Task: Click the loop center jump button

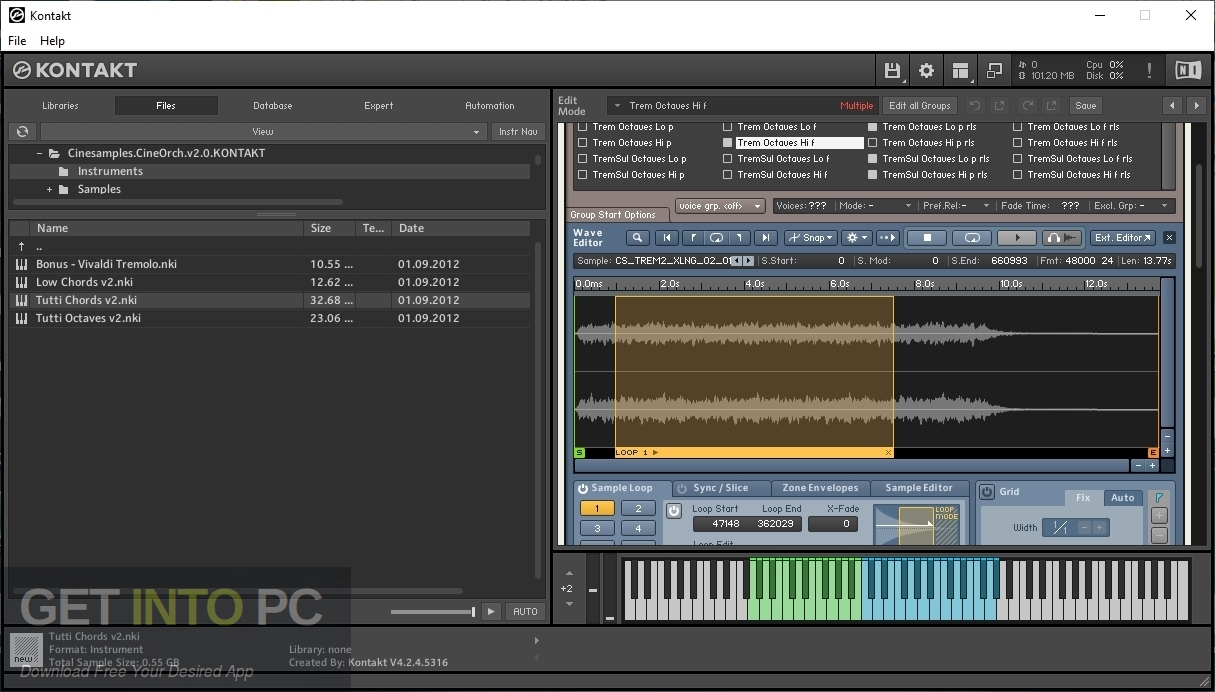Action: point(716,238)
